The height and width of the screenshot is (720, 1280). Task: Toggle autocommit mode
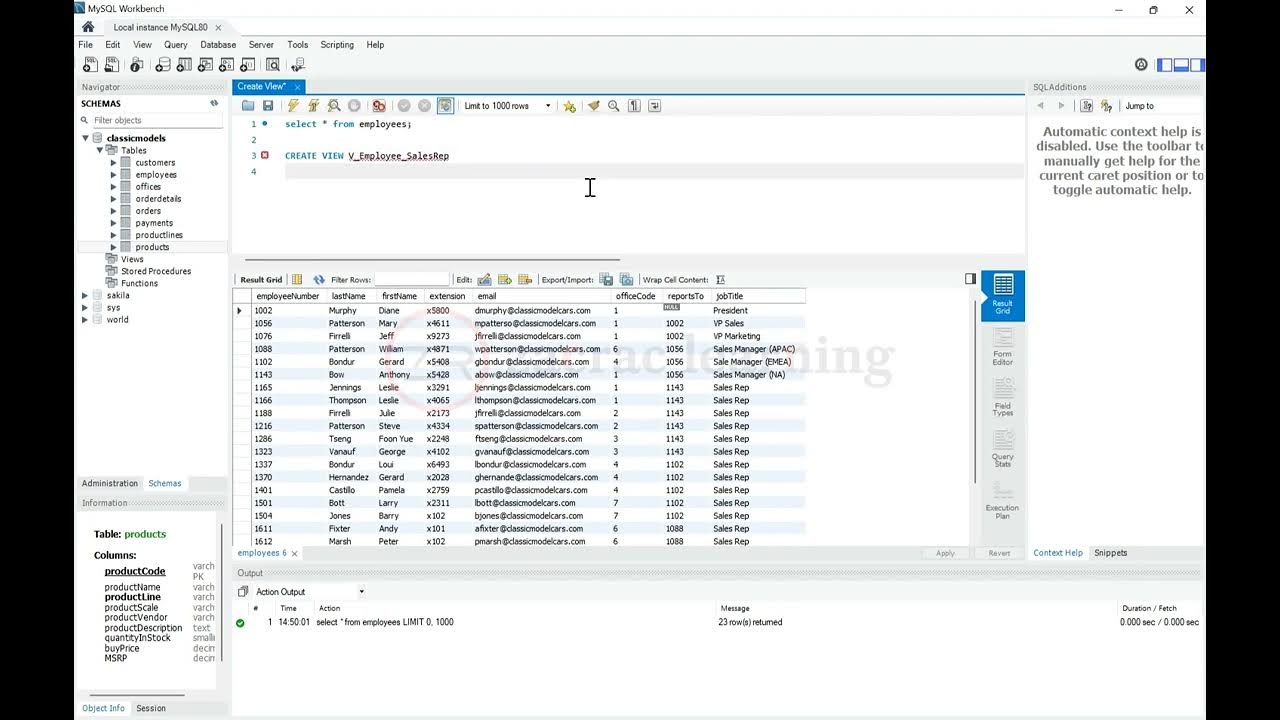pos(445,106)
